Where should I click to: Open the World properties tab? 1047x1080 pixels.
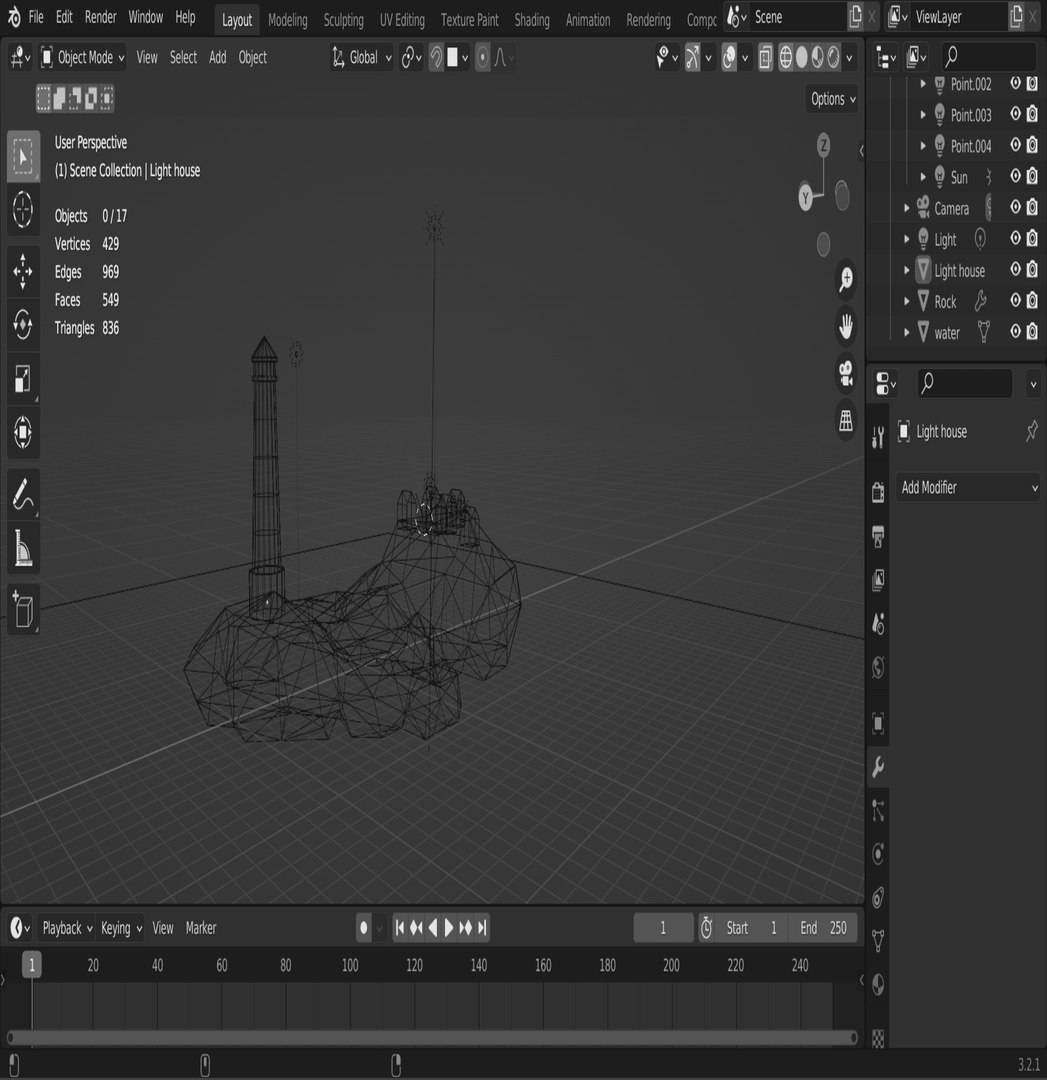point(878,667)
